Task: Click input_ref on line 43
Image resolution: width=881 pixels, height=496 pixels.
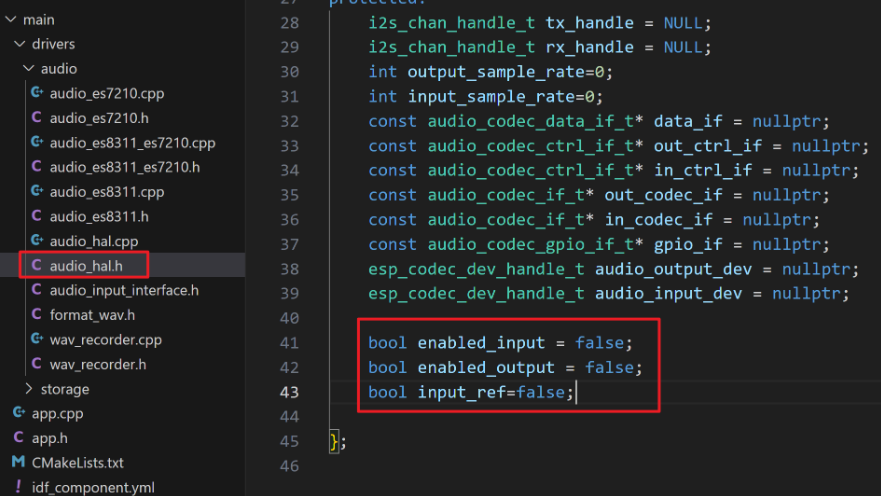Action: click(462, 392)
